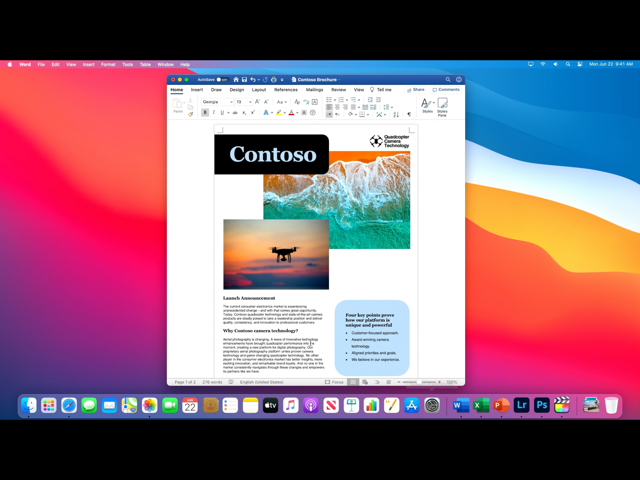
Task: Open numbered list dropdown arrow
Action: coord(347,100)
